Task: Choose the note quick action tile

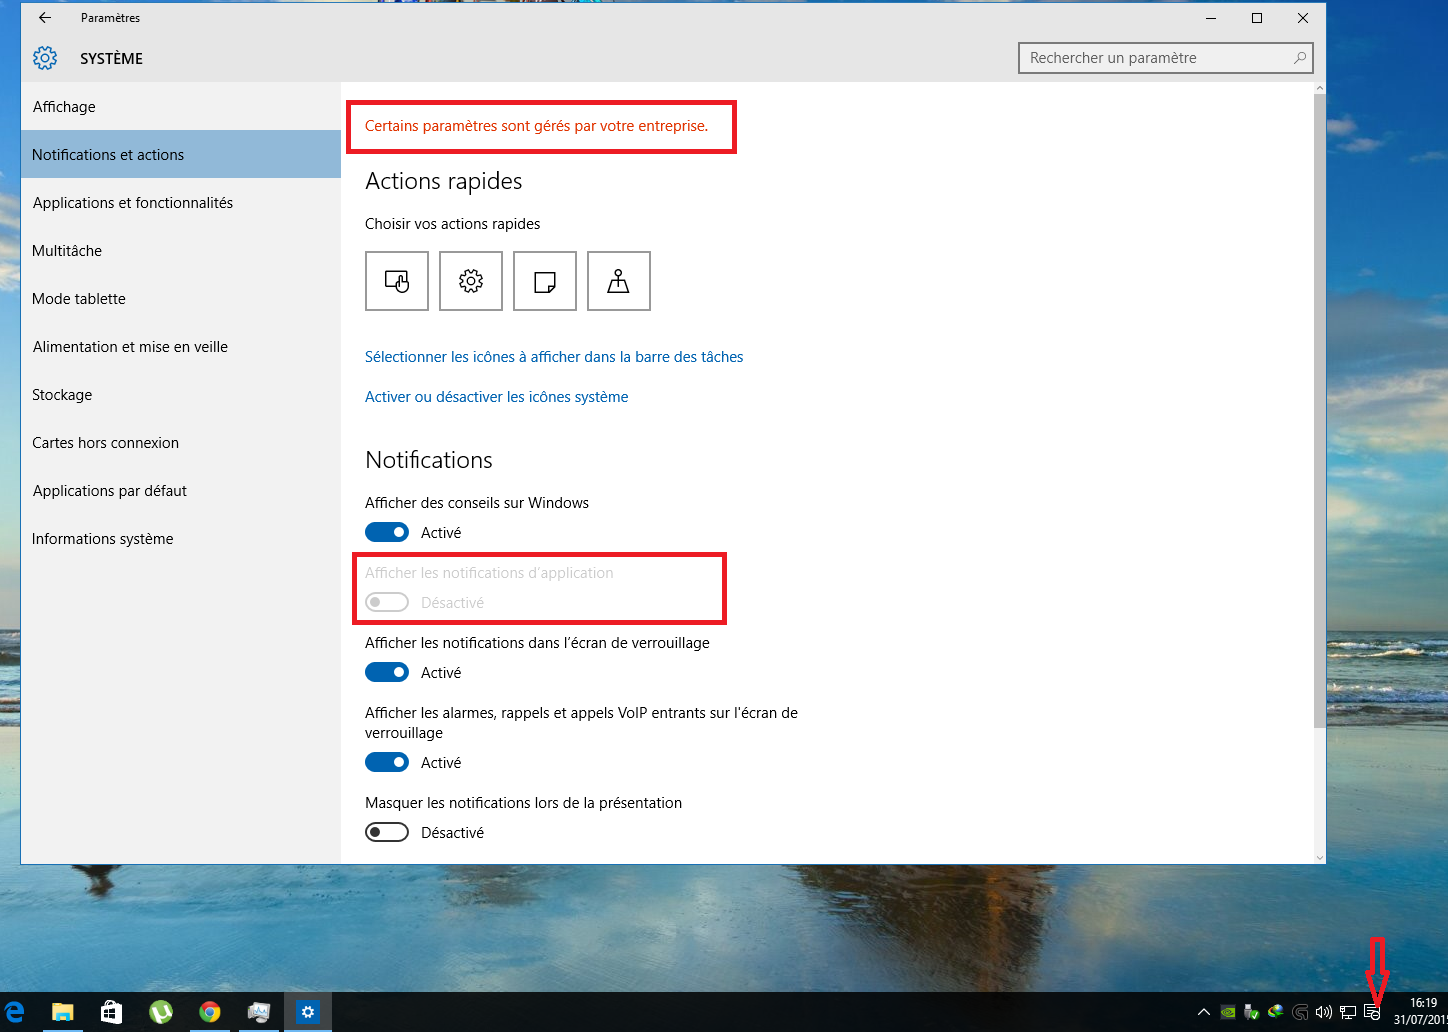Action: [x=545, y=281]
